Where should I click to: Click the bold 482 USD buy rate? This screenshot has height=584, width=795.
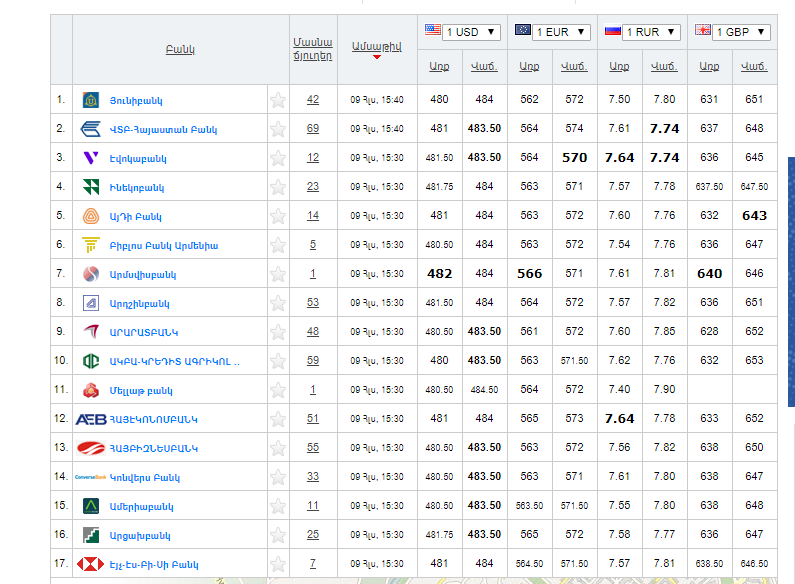coord(440,274)
